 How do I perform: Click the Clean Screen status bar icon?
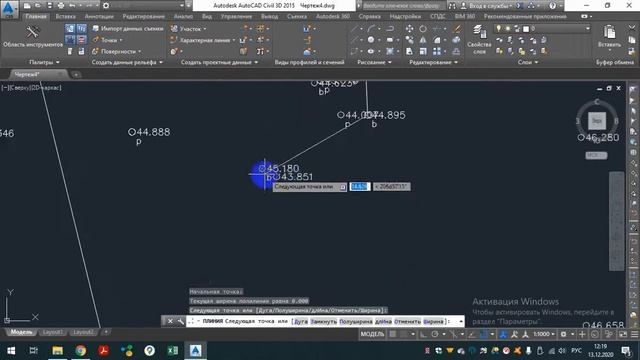[x=623, y=334]
